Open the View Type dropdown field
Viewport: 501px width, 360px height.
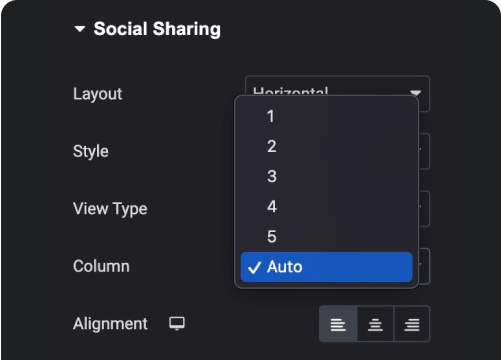pyautogui.click(x=424, y=209)
